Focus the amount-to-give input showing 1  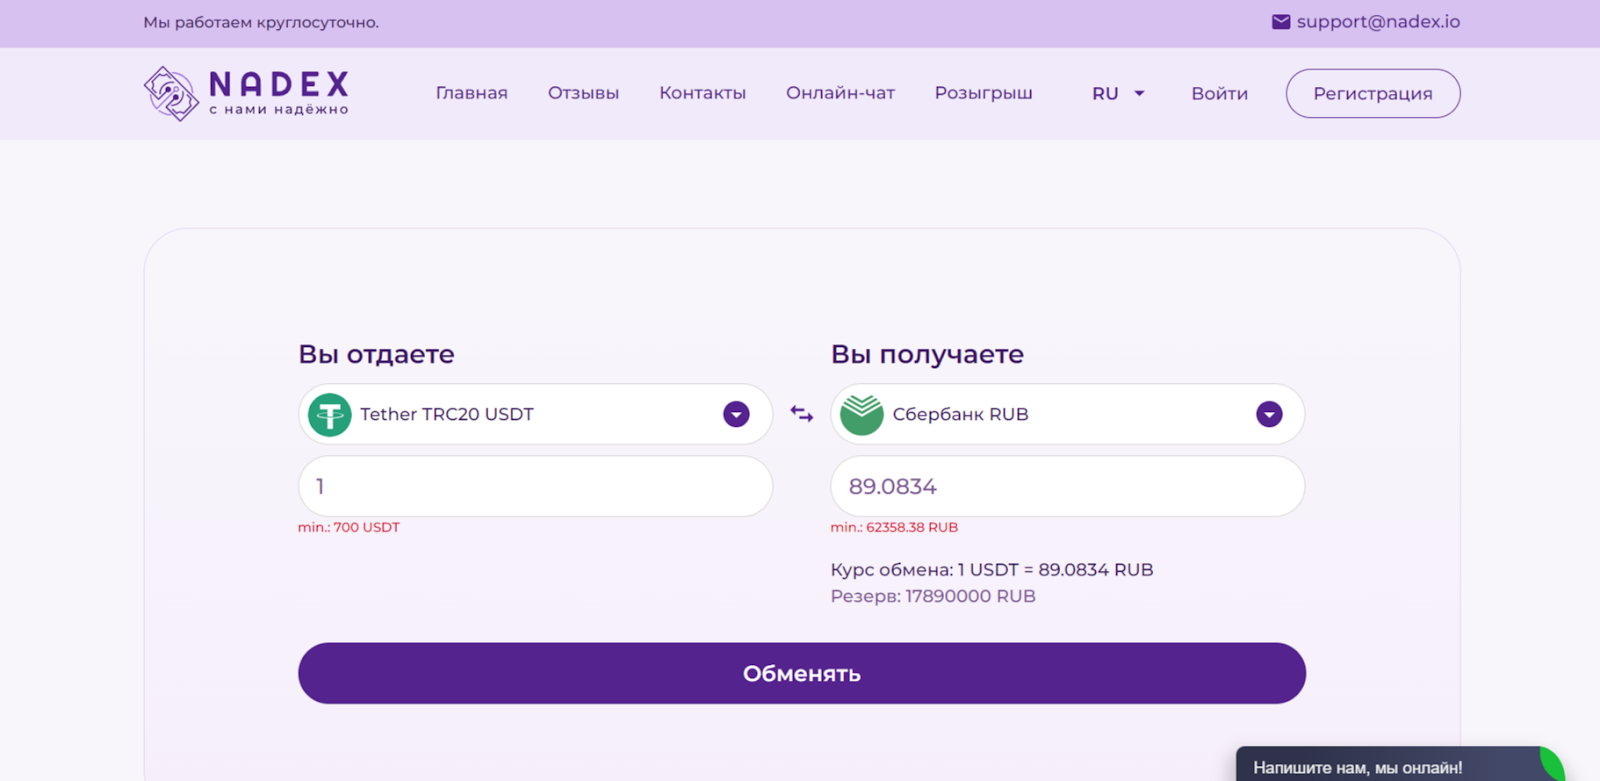pos(535,486)
